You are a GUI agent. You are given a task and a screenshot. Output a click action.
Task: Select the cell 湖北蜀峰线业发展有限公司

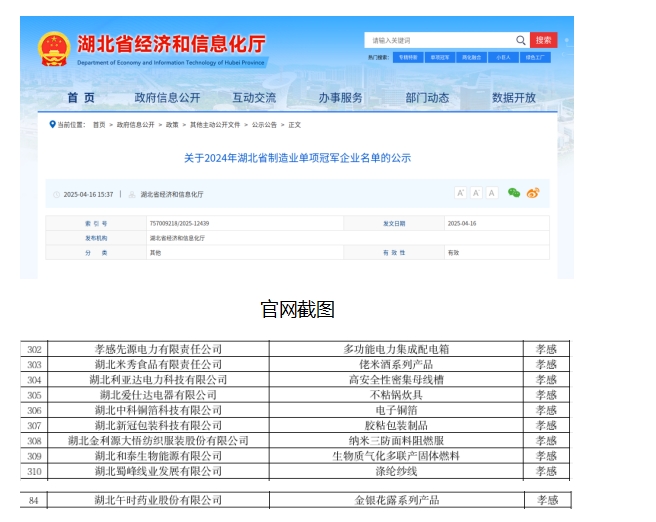(158, 471)
